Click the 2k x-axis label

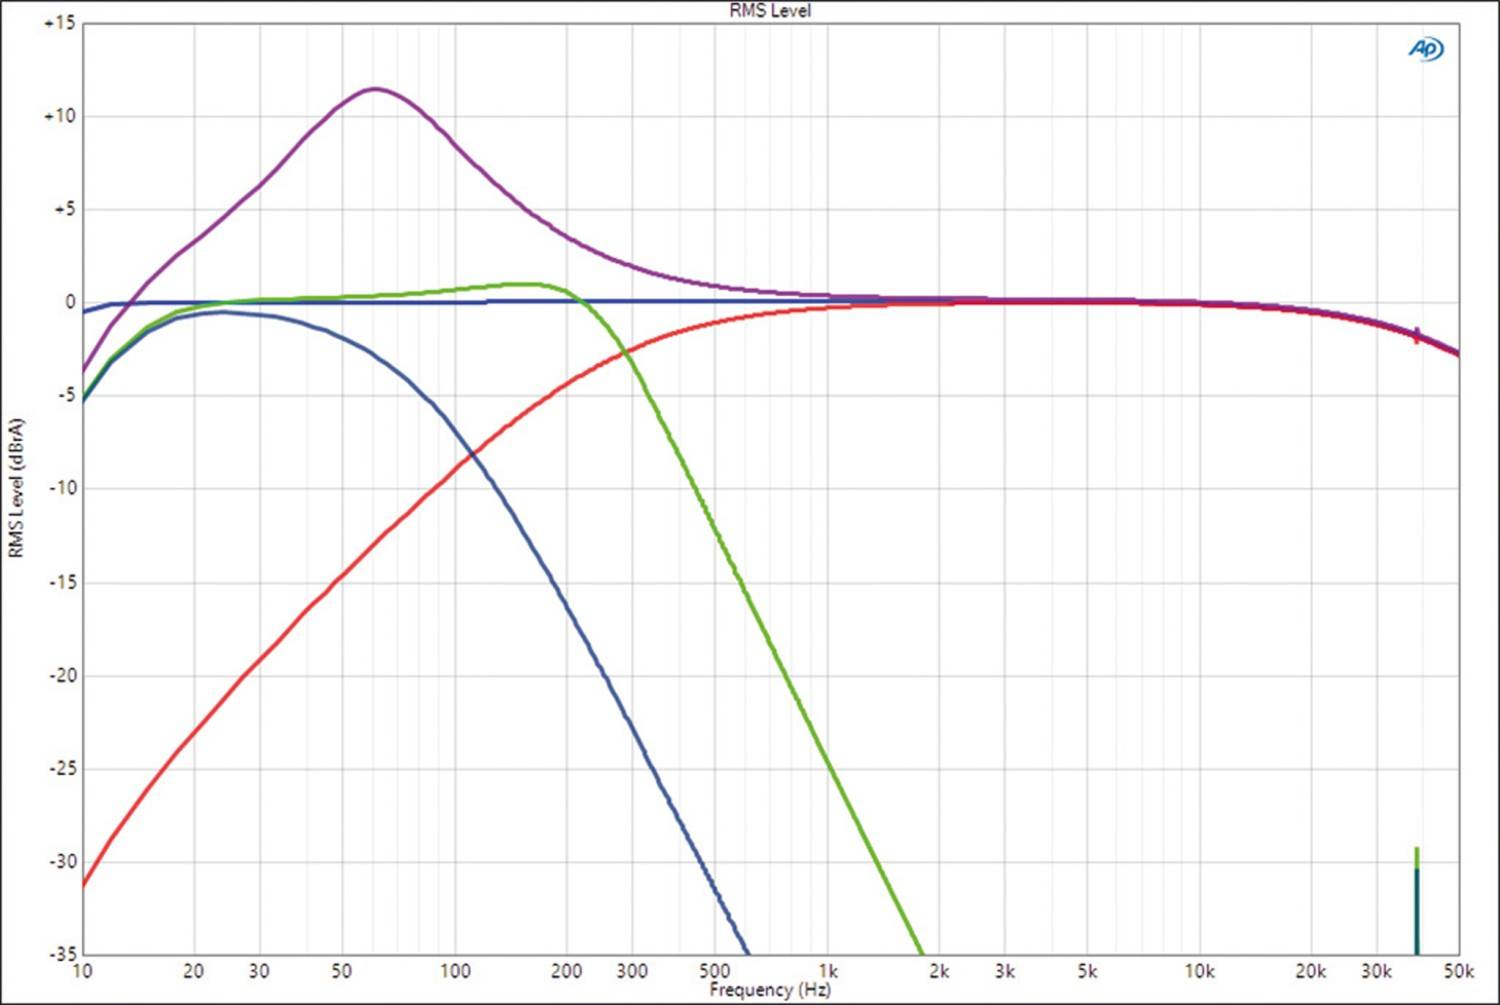[x=939, y=971]
